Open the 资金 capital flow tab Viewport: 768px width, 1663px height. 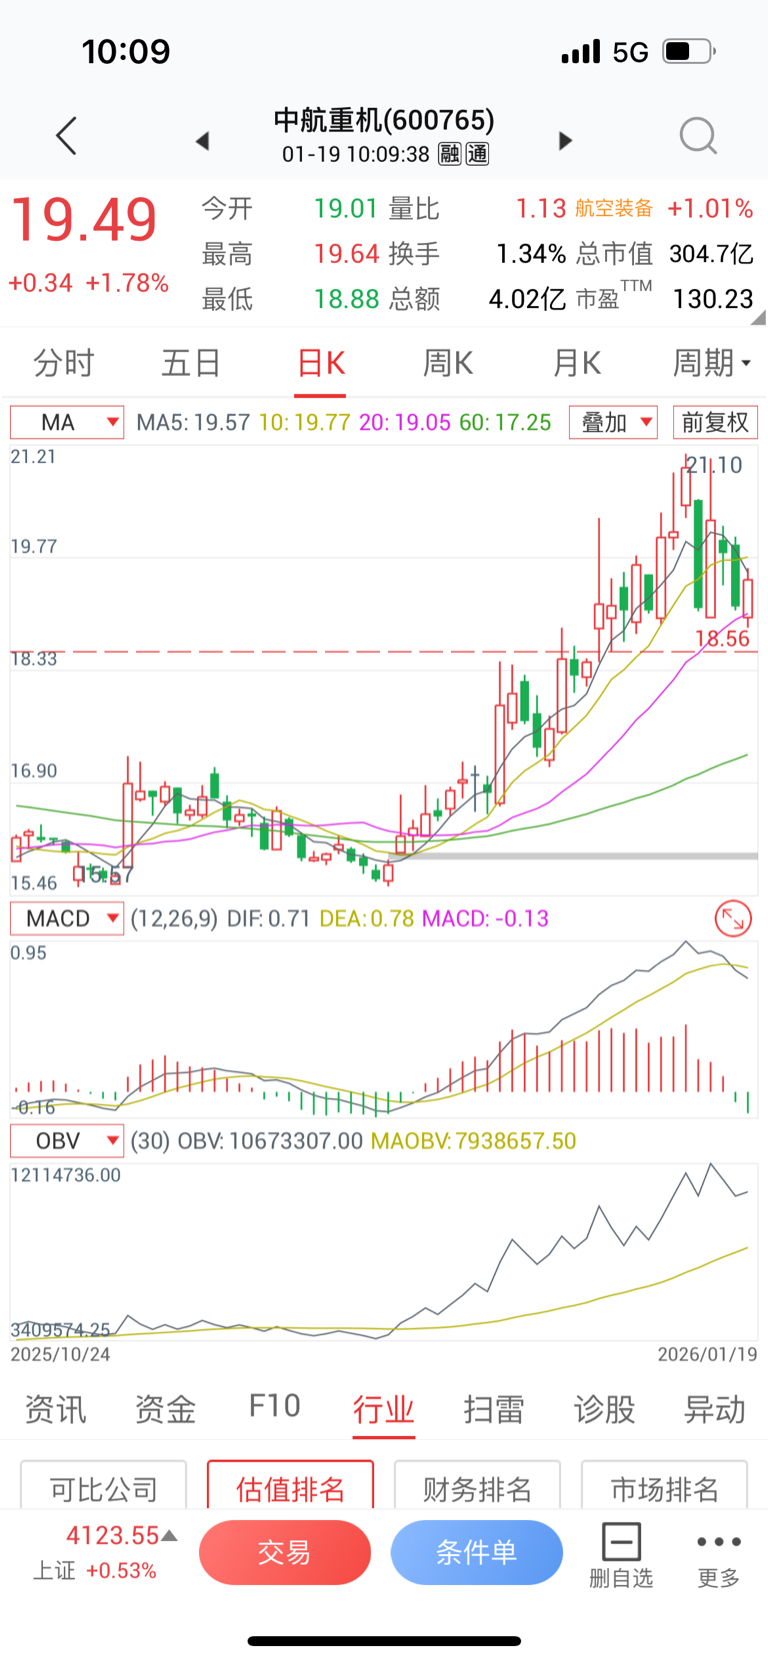(x=165, y=1409)
